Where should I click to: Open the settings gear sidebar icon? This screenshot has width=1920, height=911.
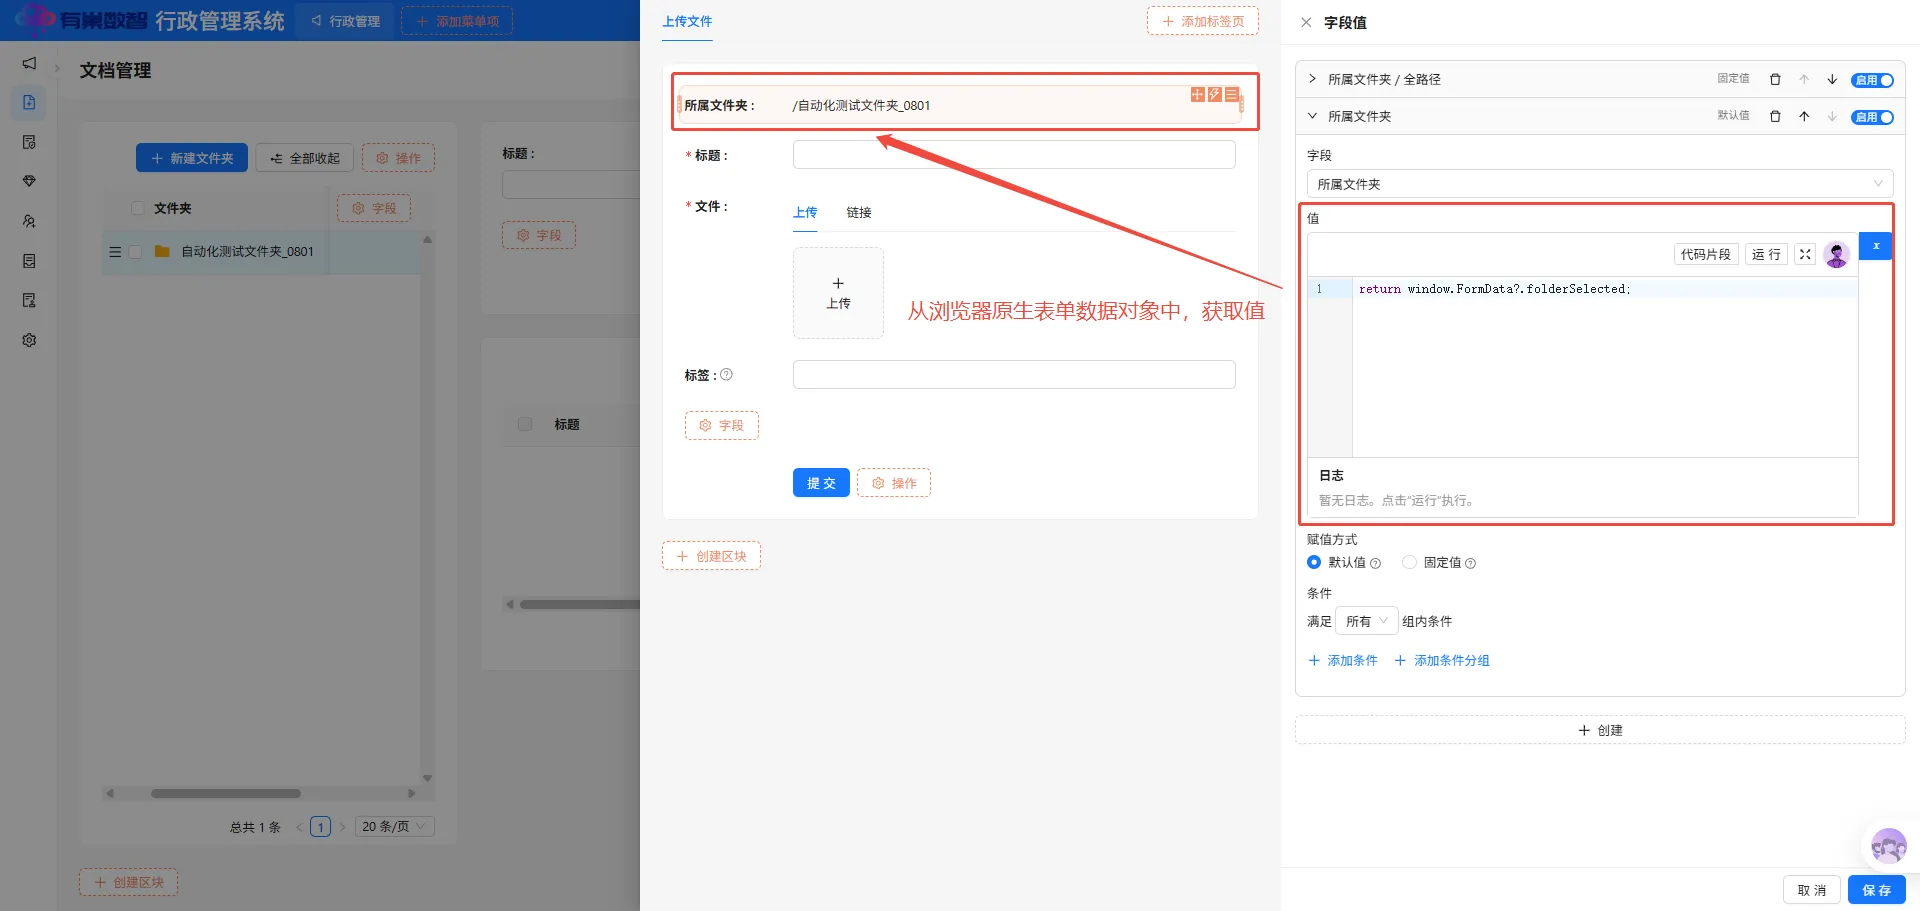(x=29, y=340)
